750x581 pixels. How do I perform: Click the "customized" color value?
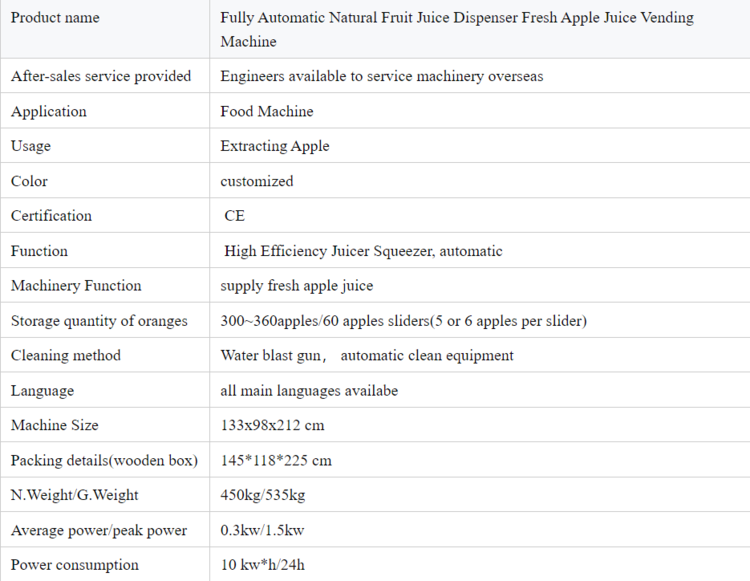(257, 181)
